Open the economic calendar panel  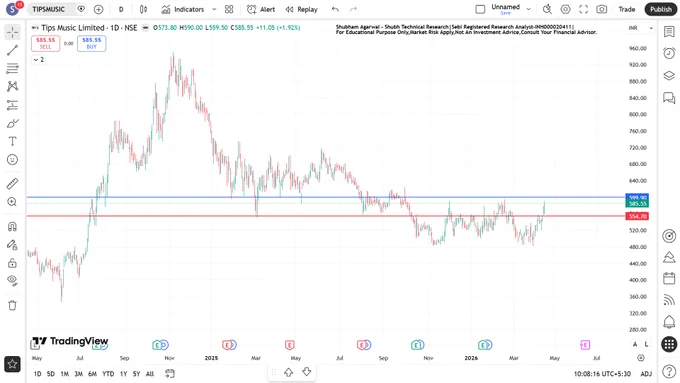point(669,278)
